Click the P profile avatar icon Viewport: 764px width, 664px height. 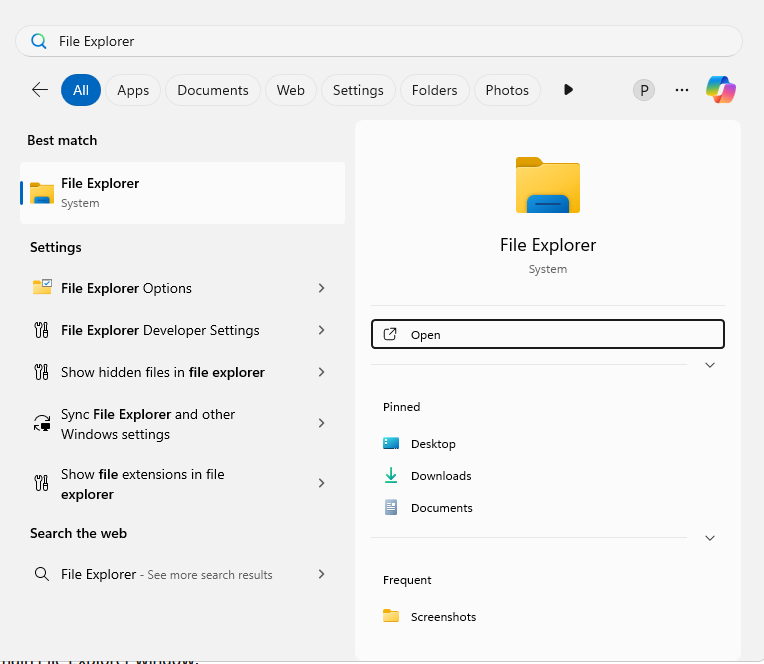click(644, 90)
